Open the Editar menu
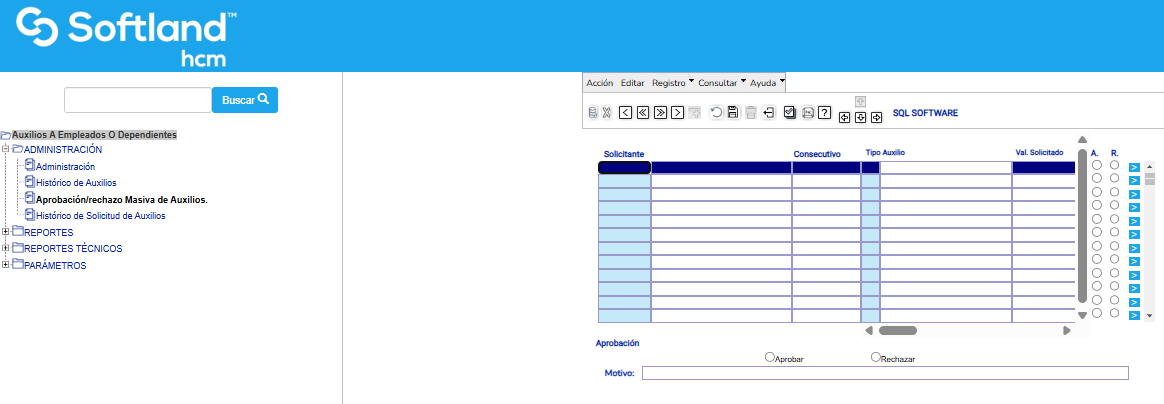Viewport: 1164px width, 404px height. click(x=632, y=83)
